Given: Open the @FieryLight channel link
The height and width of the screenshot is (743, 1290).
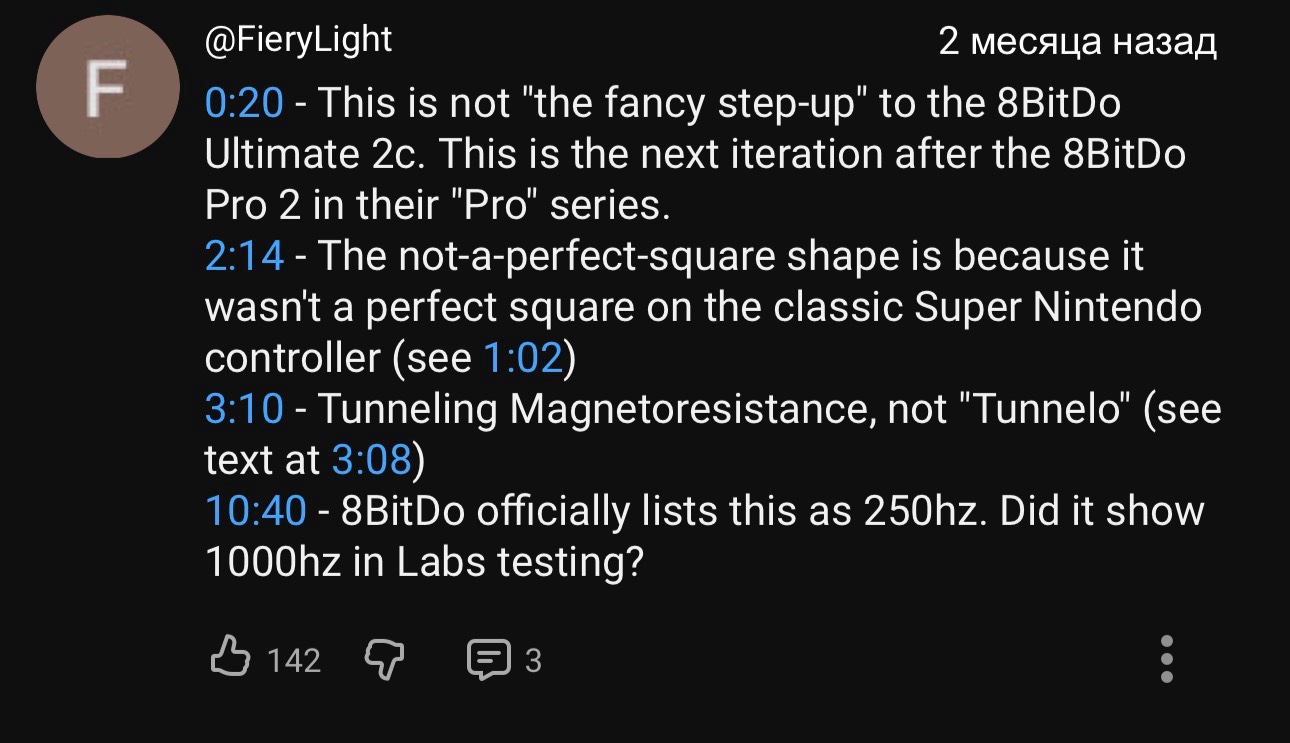Looking at the screenshot, I should (x=298, y=41).
